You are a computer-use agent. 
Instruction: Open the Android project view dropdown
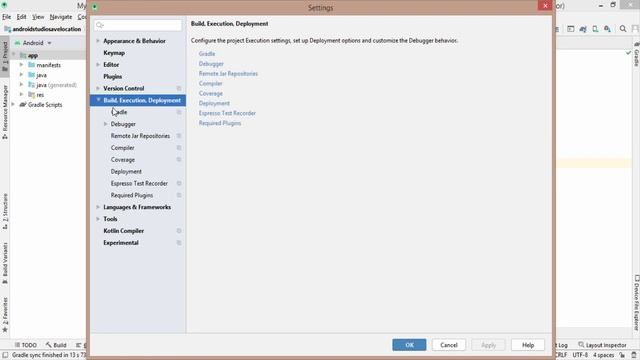33,43
